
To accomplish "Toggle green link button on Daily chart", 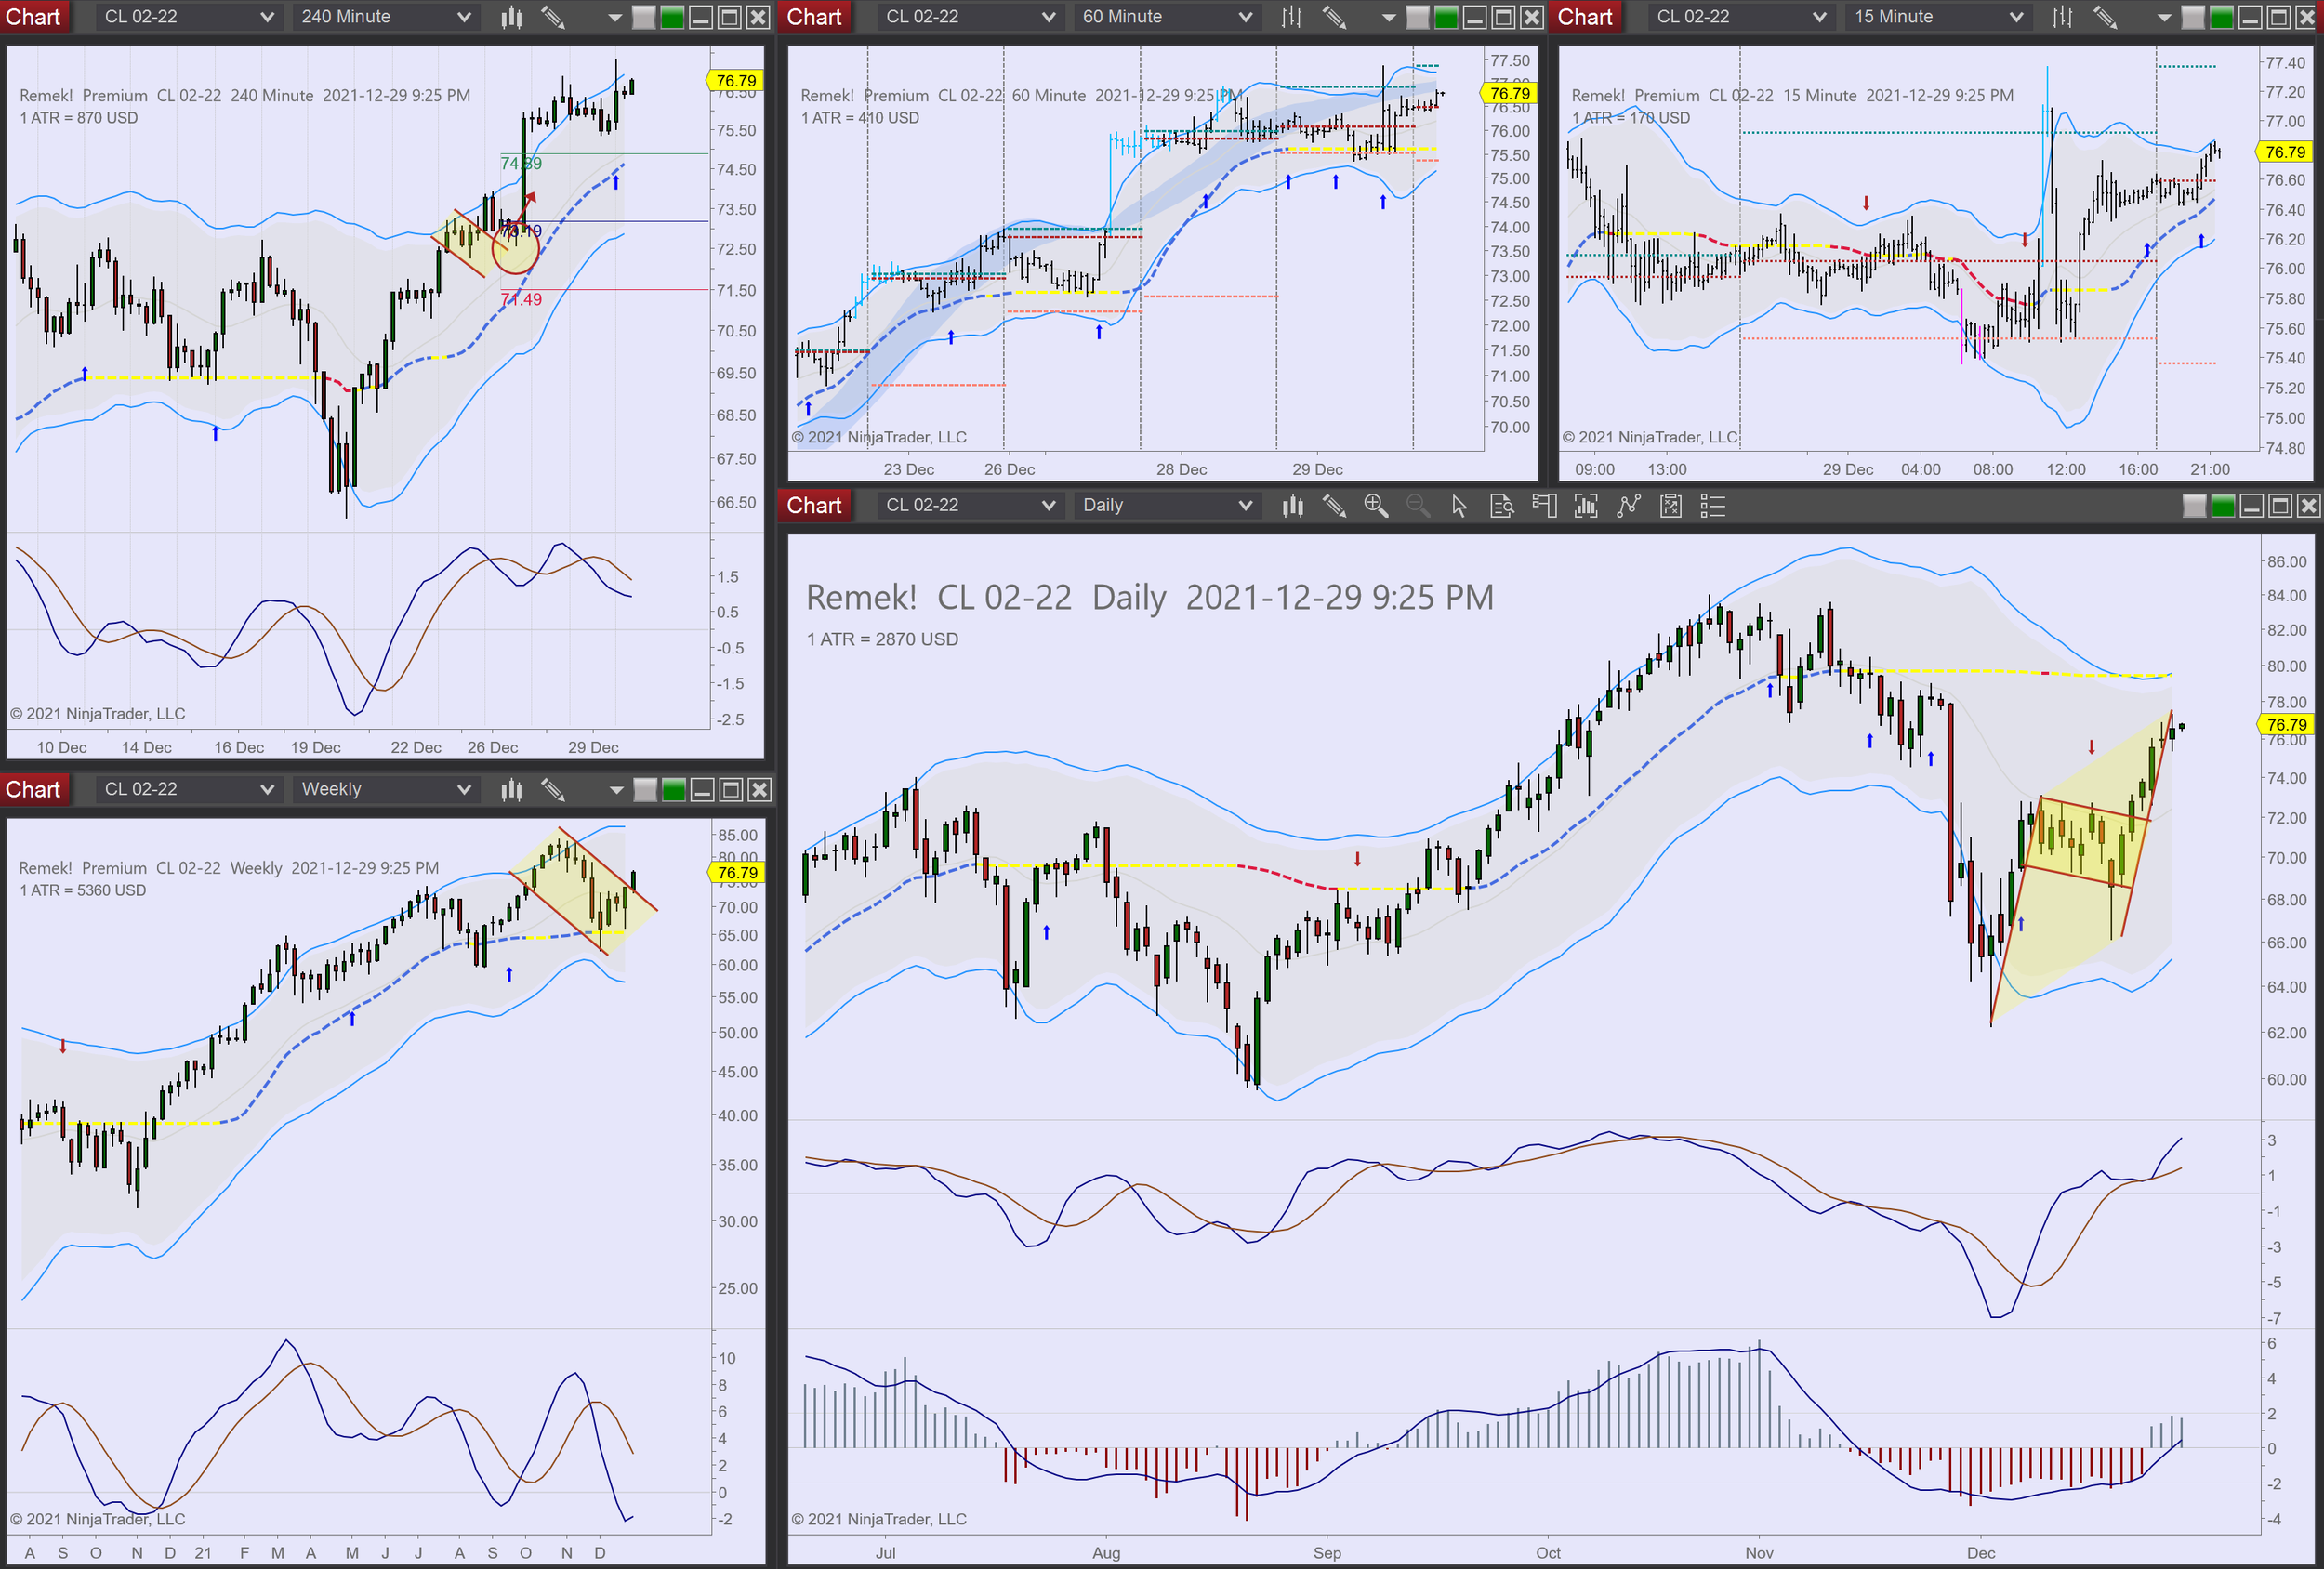I will point(2223,506).
